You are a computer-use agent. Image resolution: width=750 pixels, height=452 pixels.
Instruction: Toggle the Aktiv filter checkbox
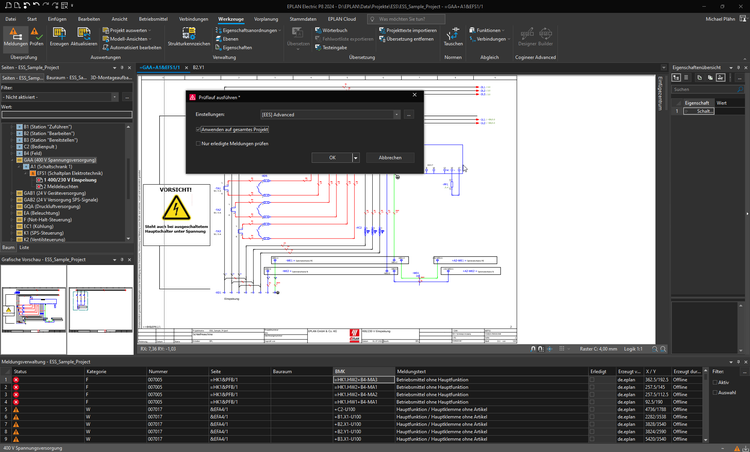[x=715, y=382]
